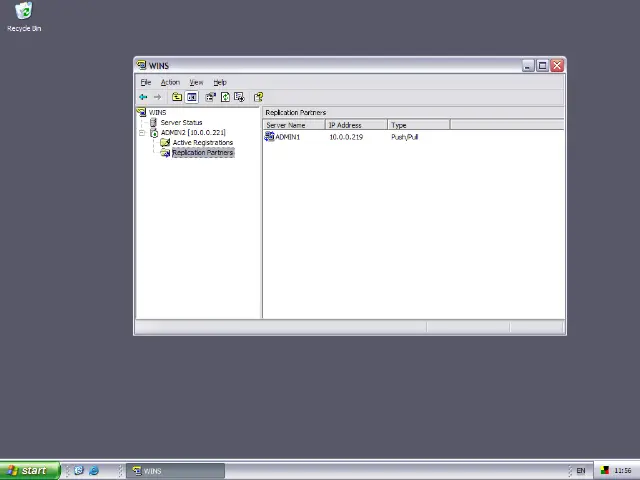Click the first quick launch icon
640x480 pixels.
click(79, 471)
